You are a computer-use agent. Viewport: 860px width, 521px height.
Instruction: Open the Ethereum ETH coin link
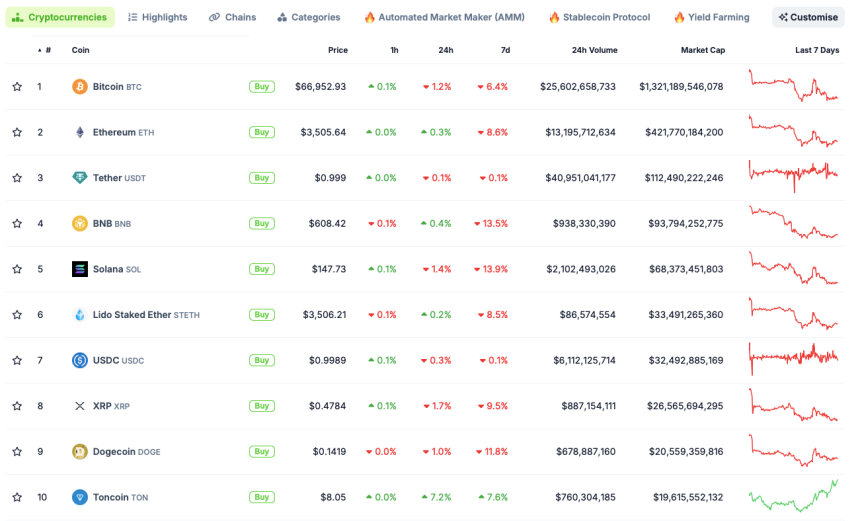pos(123,132)
